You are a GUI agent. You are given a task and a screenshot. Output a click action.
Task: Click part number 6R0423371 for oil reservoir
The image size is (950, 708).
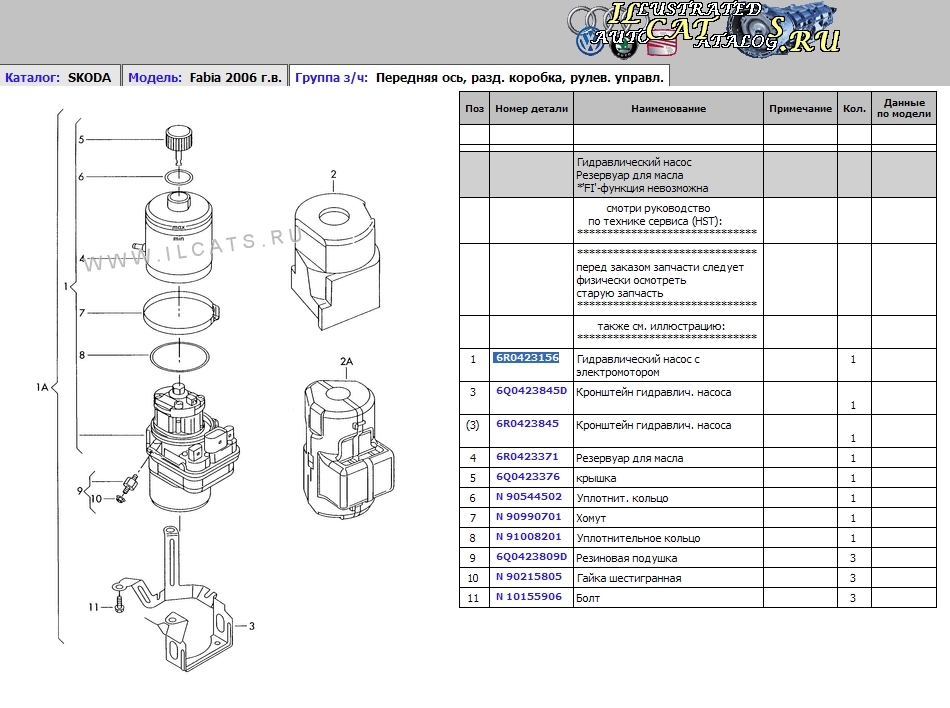[x=526, y=458]
